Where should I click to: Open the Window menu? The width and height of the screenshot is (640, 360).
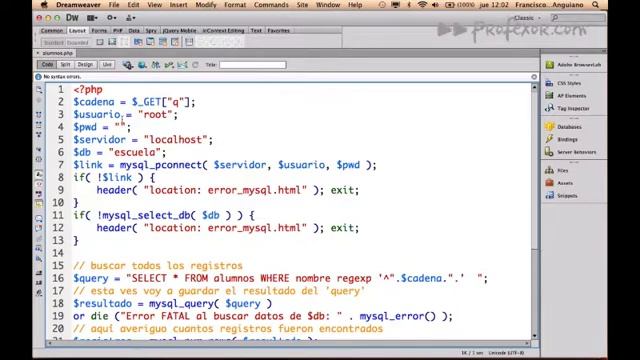tap(328, 5)
